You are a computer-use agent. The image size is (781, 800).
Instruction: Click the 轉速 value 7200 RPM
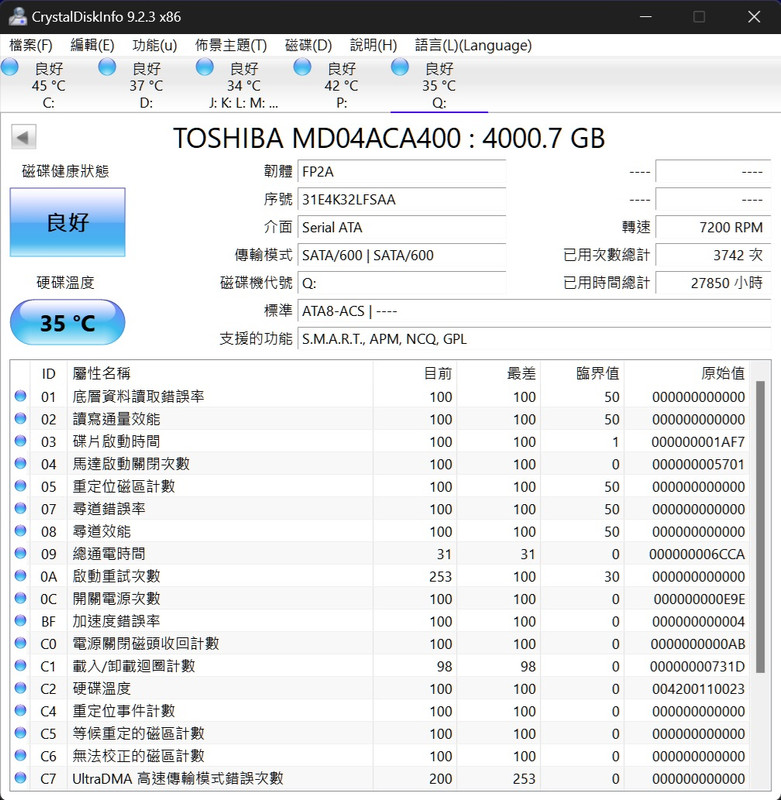tap(713, 227)
